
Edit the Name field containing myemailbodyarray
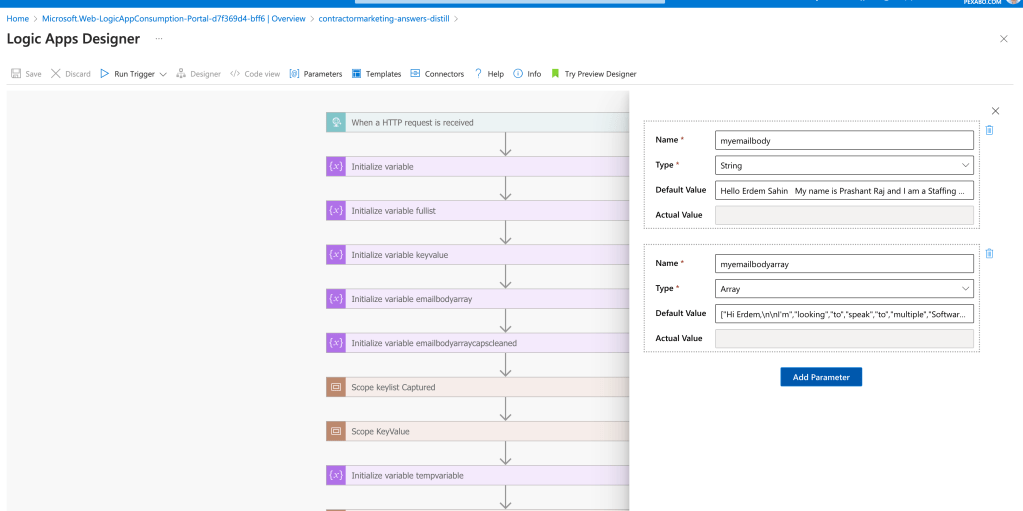(844, 264)
